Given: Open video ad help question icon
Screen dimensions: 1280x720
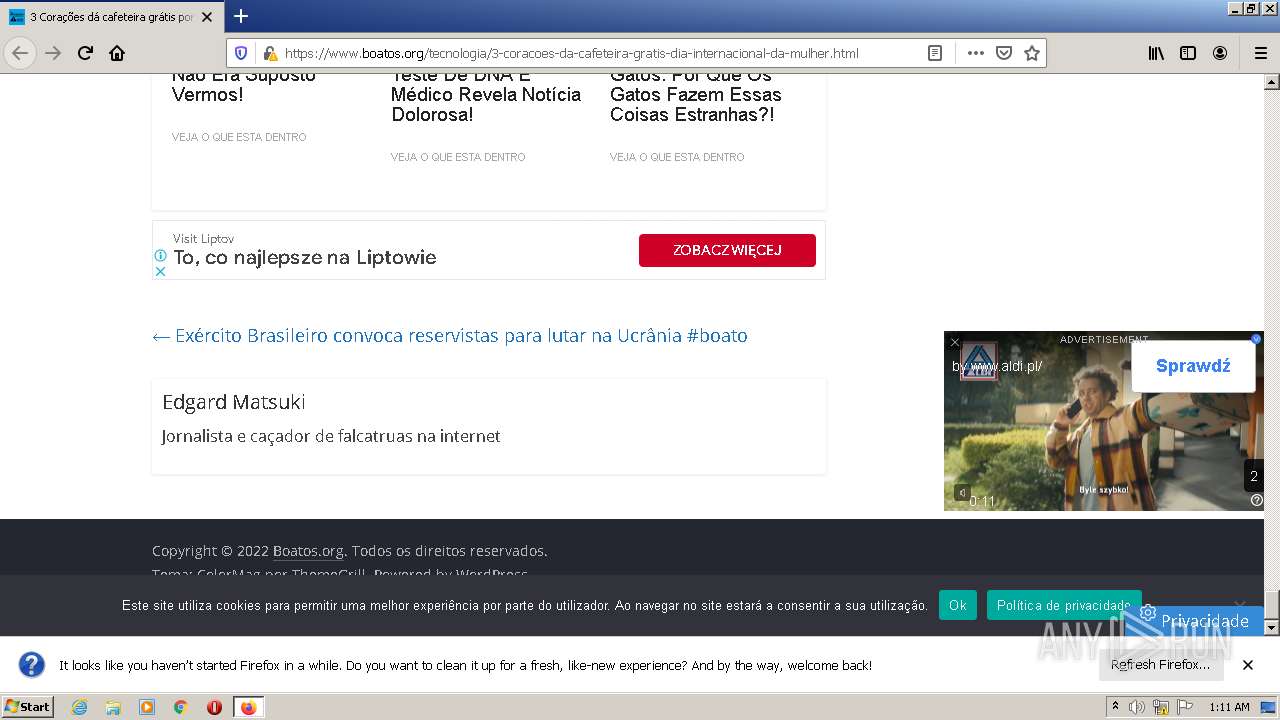Looking at the screenshot, I should pyautogui.click(x=1256, y=500).
